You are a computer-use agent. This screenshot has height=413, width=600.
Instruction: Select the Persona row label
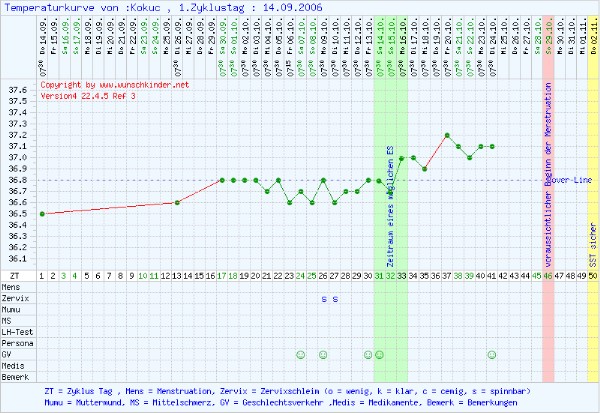(x=17, y=343)
